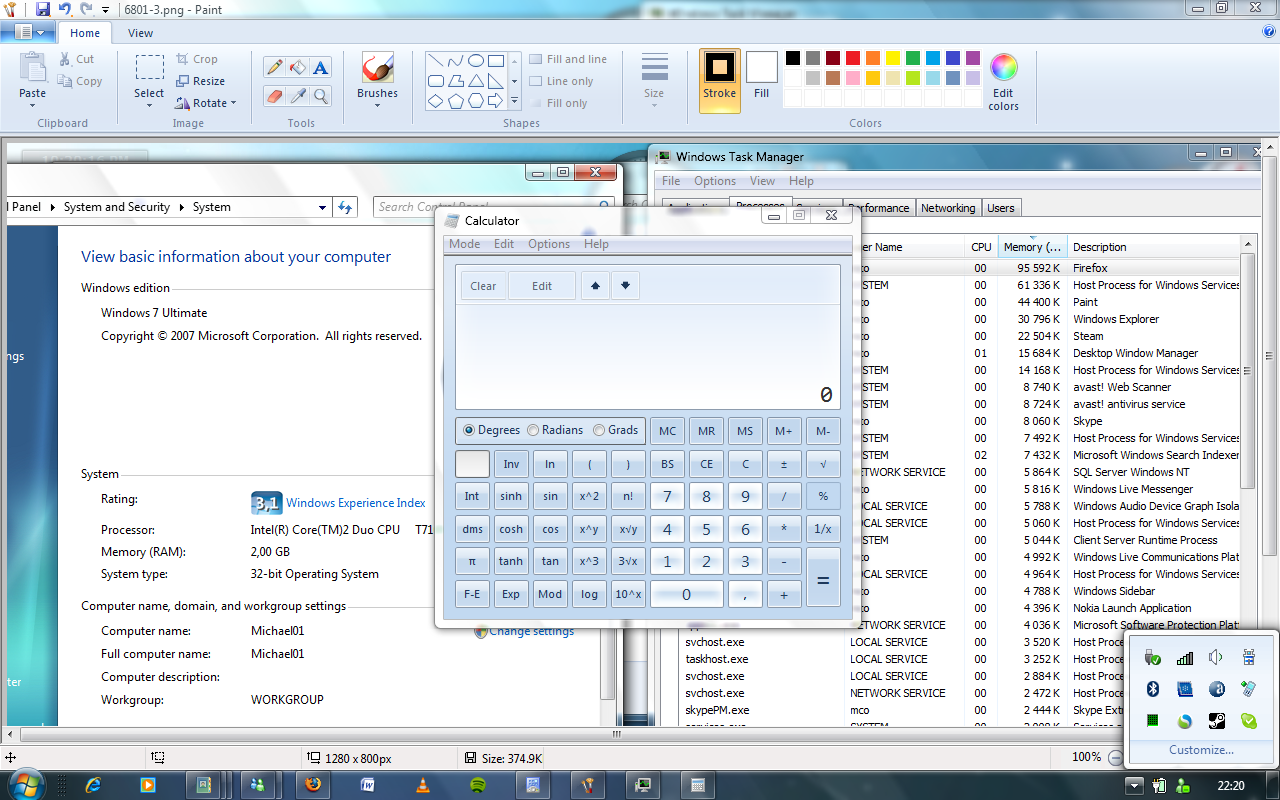Select the Text tool

pos(320,67)
